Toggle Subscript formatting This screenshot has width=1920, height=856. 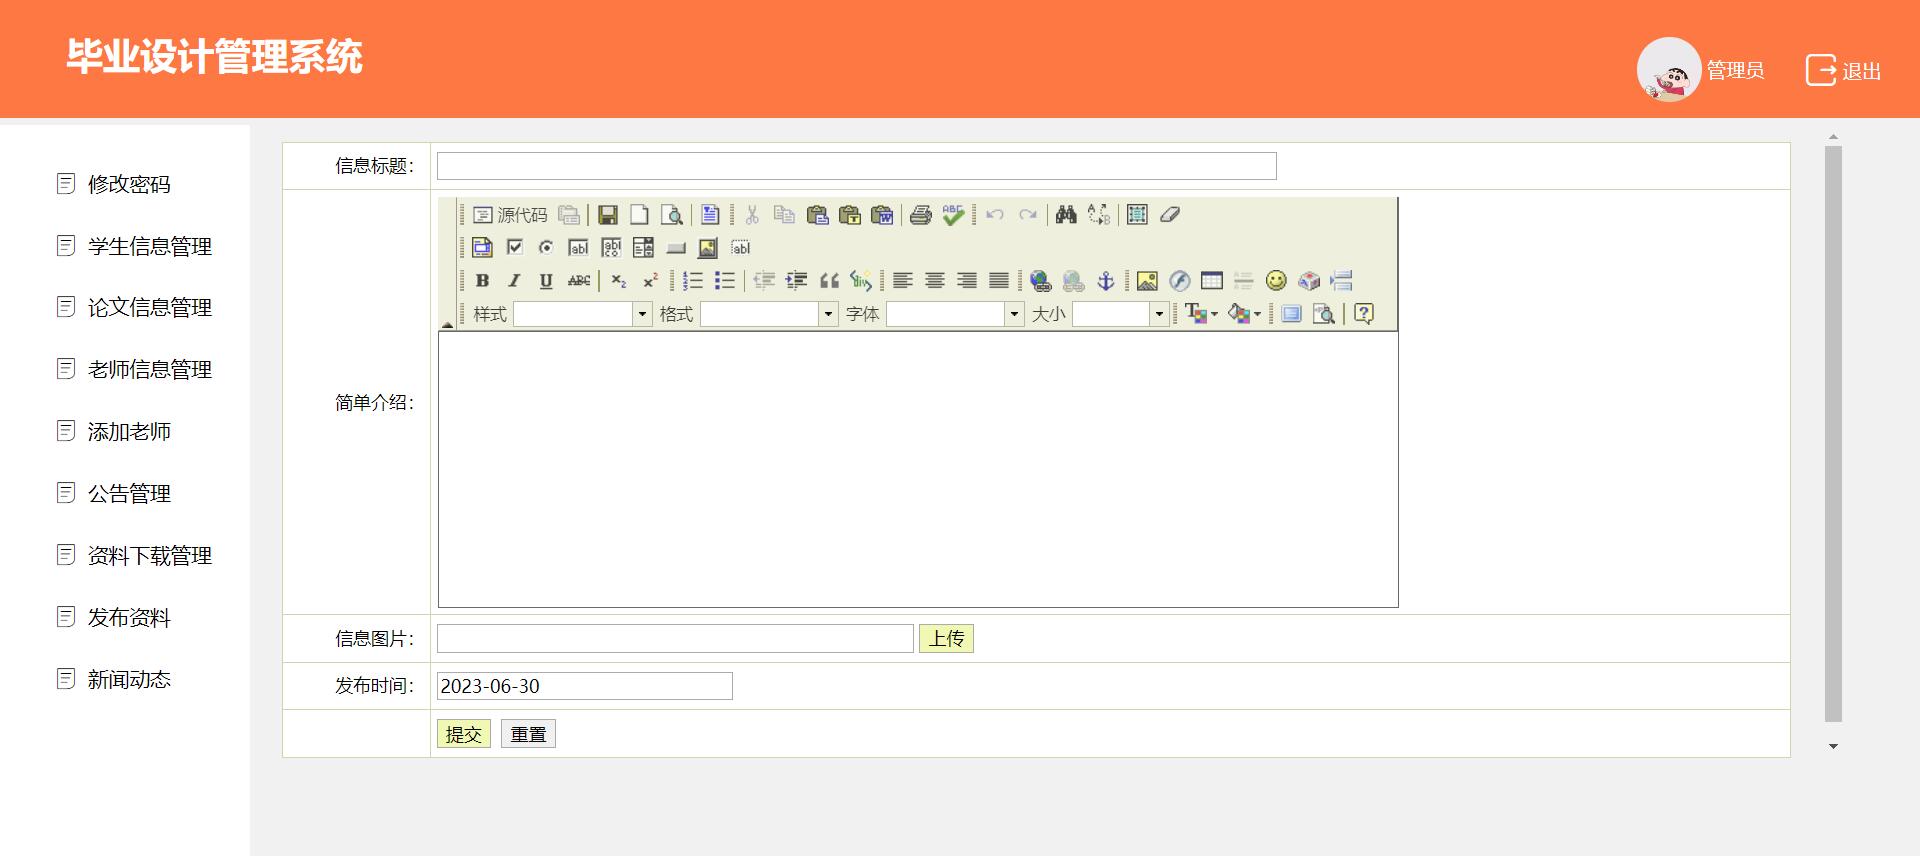(619, 281)
